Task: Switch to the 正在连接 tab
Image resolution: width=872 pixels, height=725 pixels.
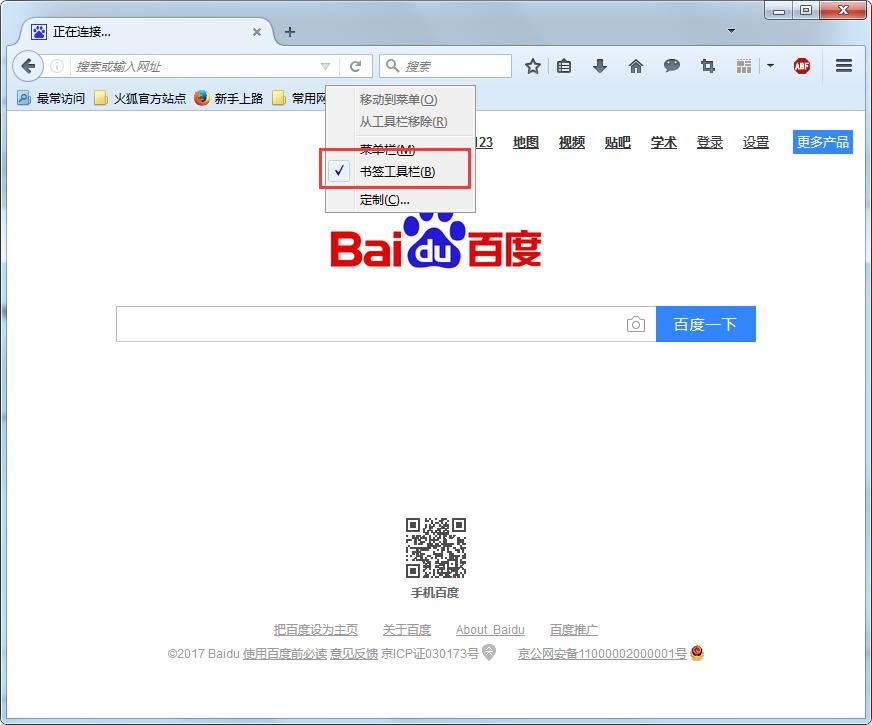Action: (x=140, y=32)
